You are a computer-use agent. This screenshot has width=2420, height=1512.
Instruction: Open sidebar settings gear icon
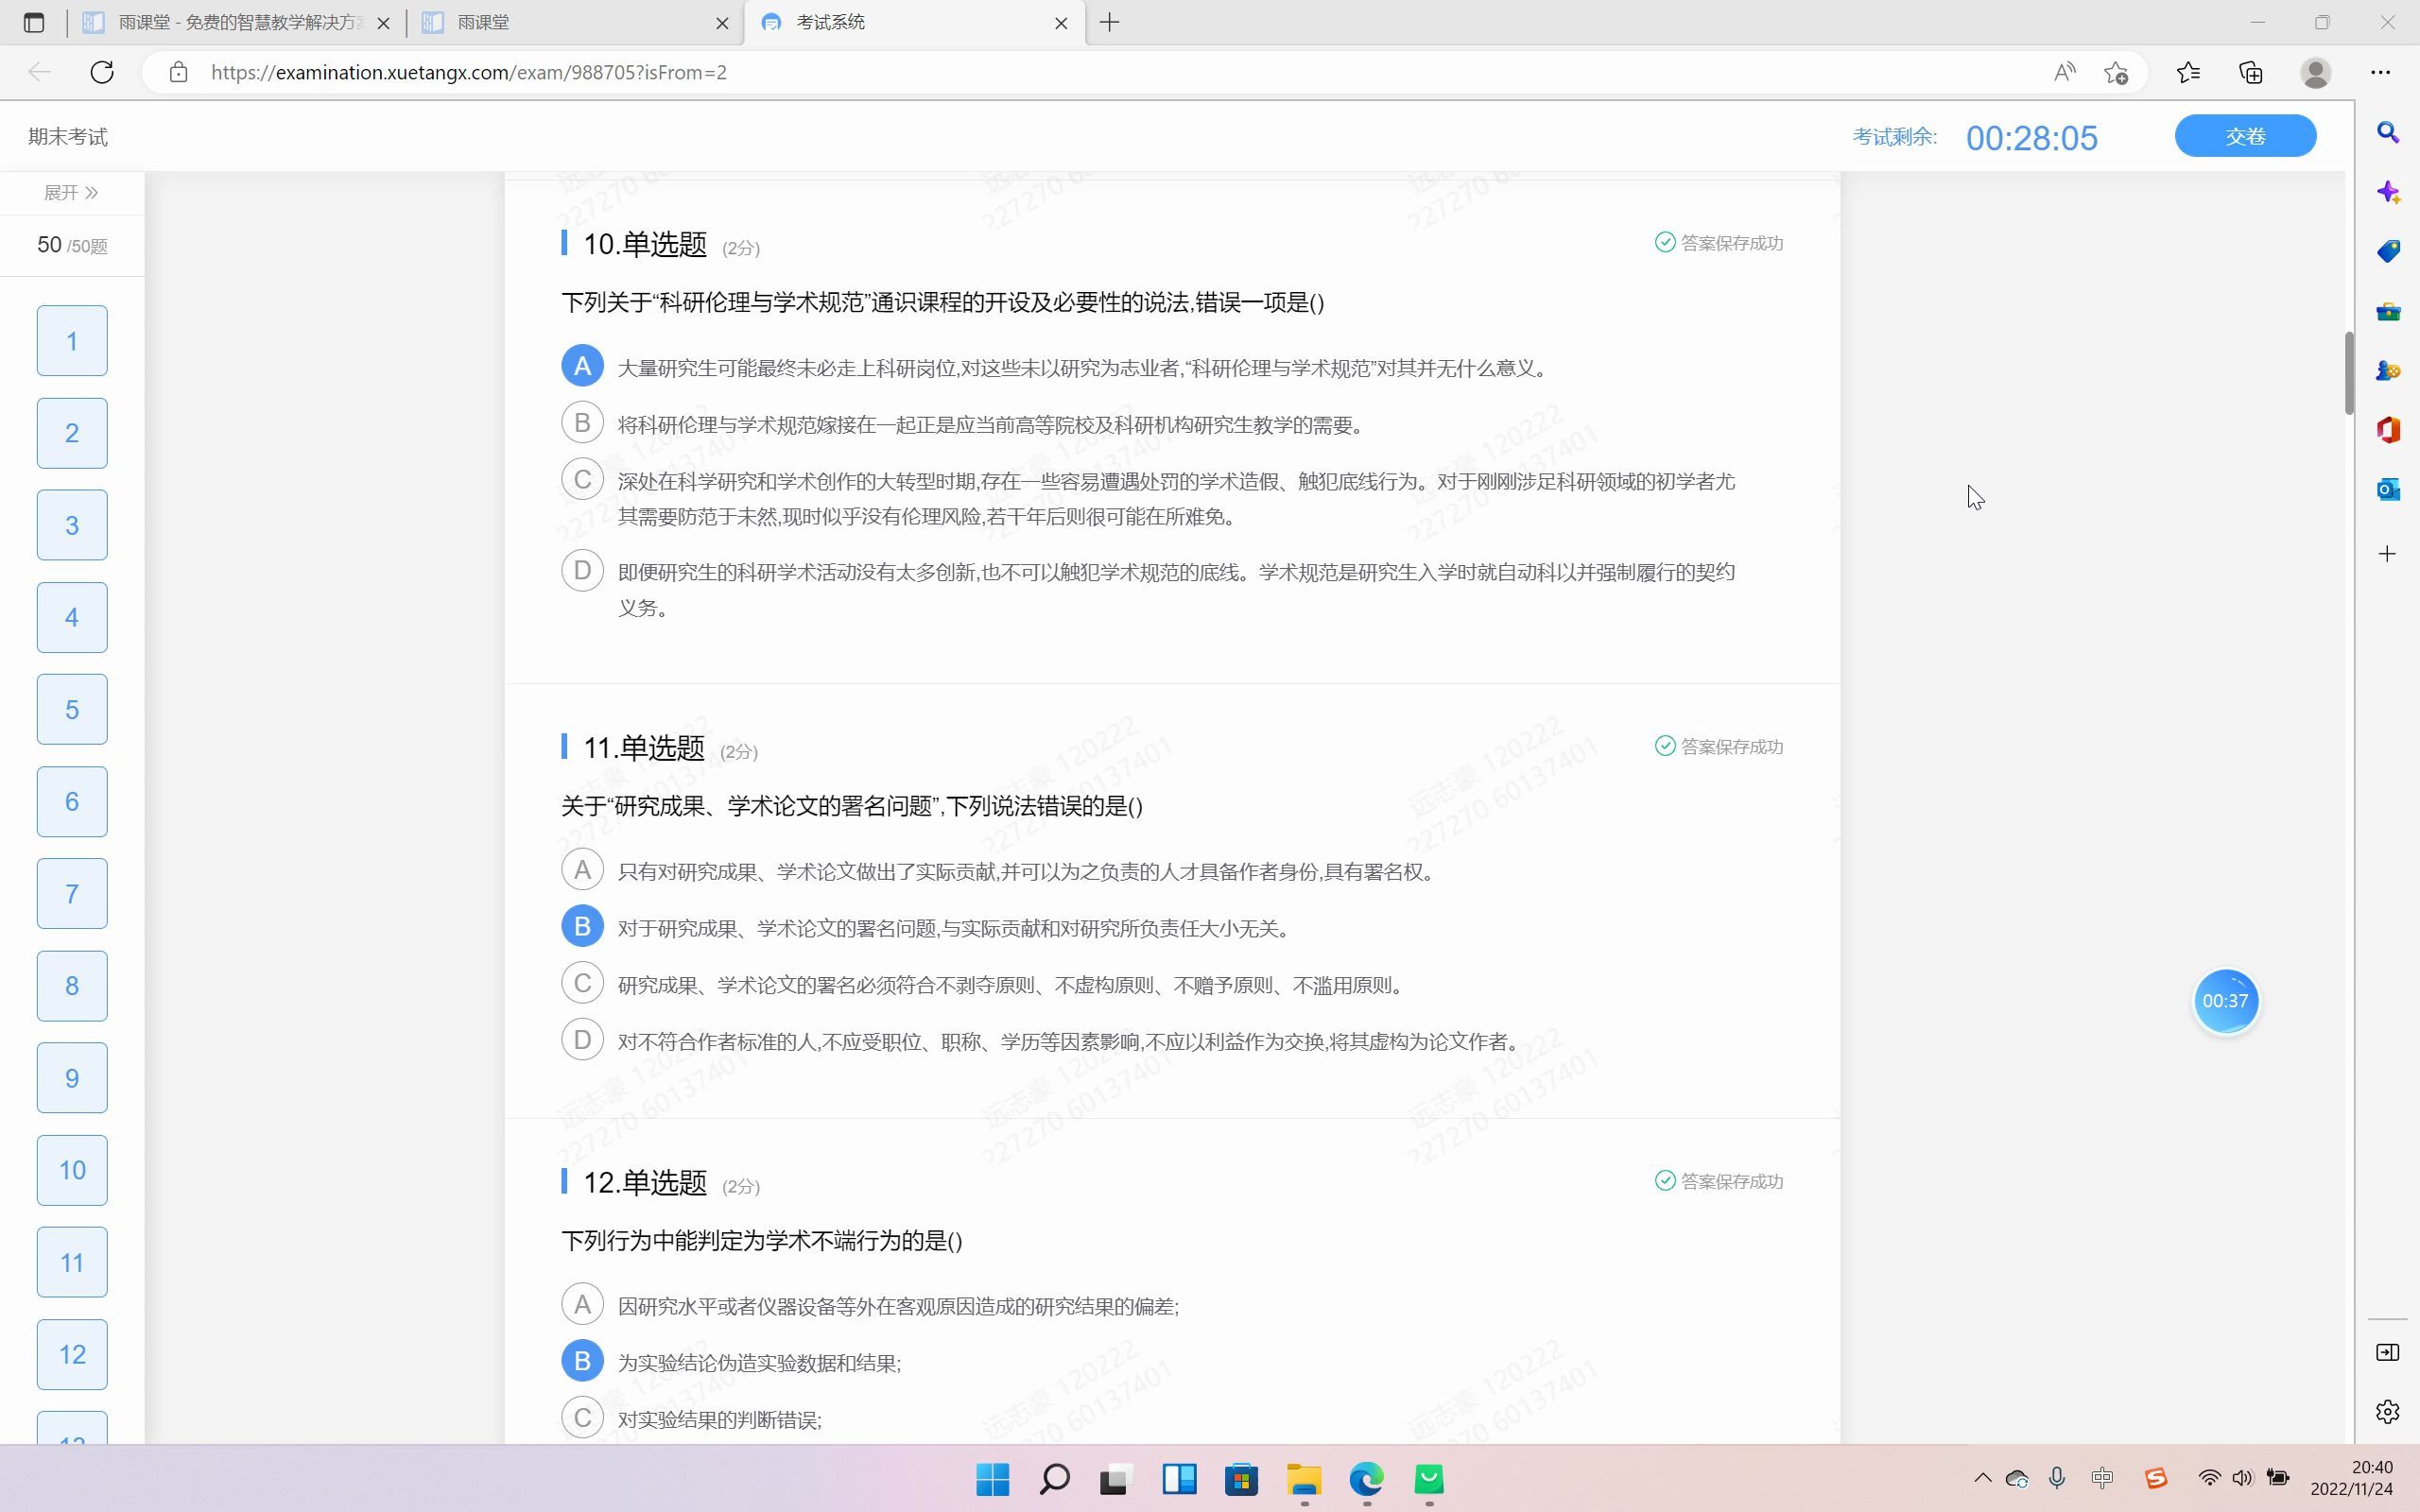tap(2388, 1411)
